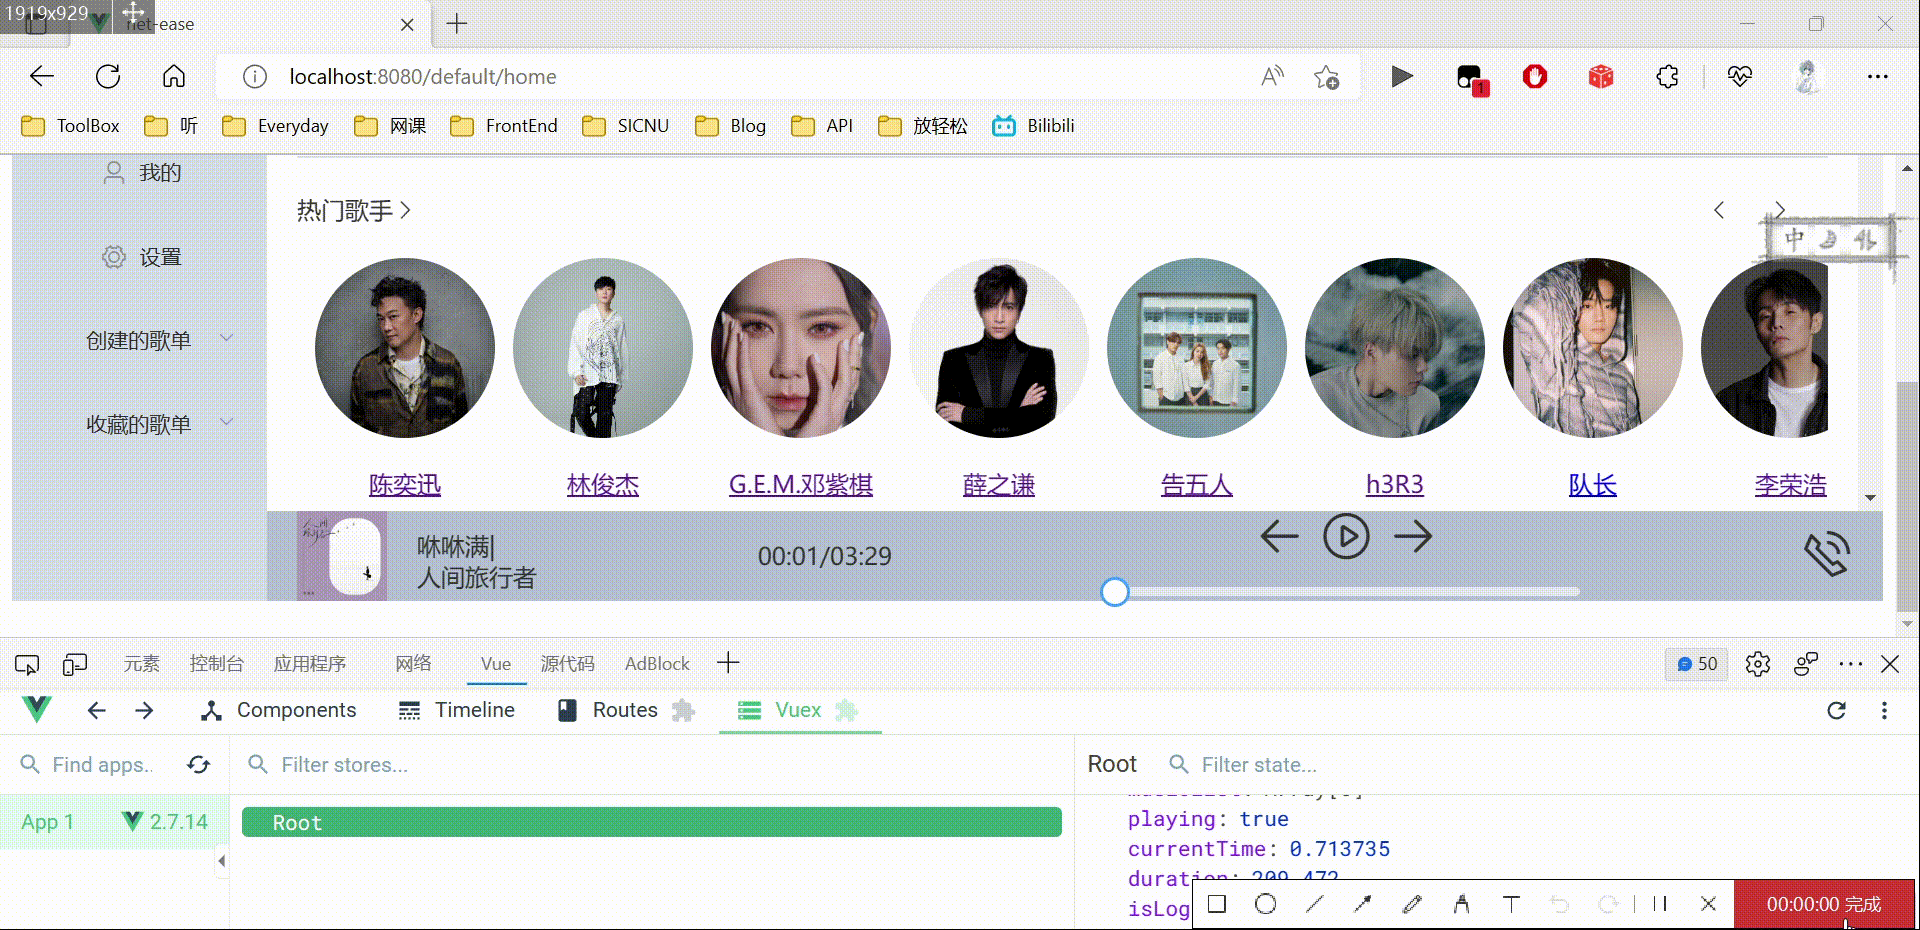The height and width of the screenshot is (930, 1920).
Task: Open the extensions puzzle menu
Action: 1667,77
